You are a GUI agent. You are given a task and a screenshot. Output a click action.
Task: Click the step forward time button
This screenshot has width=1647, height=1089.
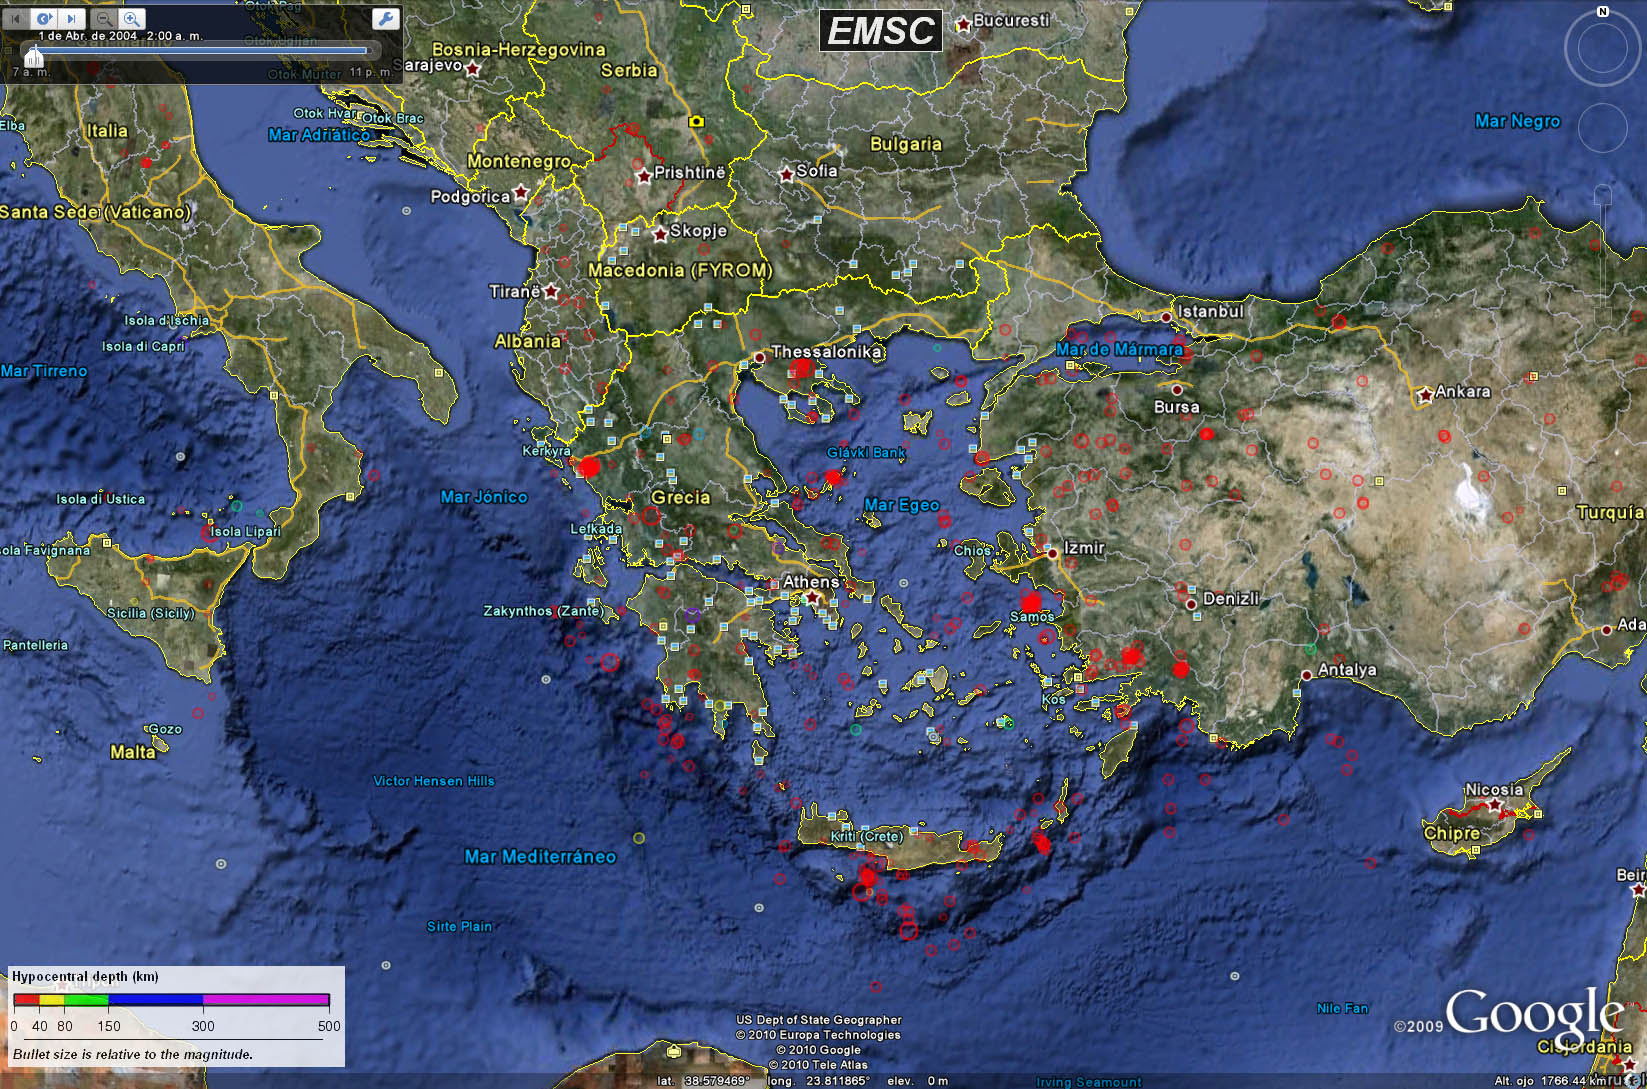(x=72, y=18)
